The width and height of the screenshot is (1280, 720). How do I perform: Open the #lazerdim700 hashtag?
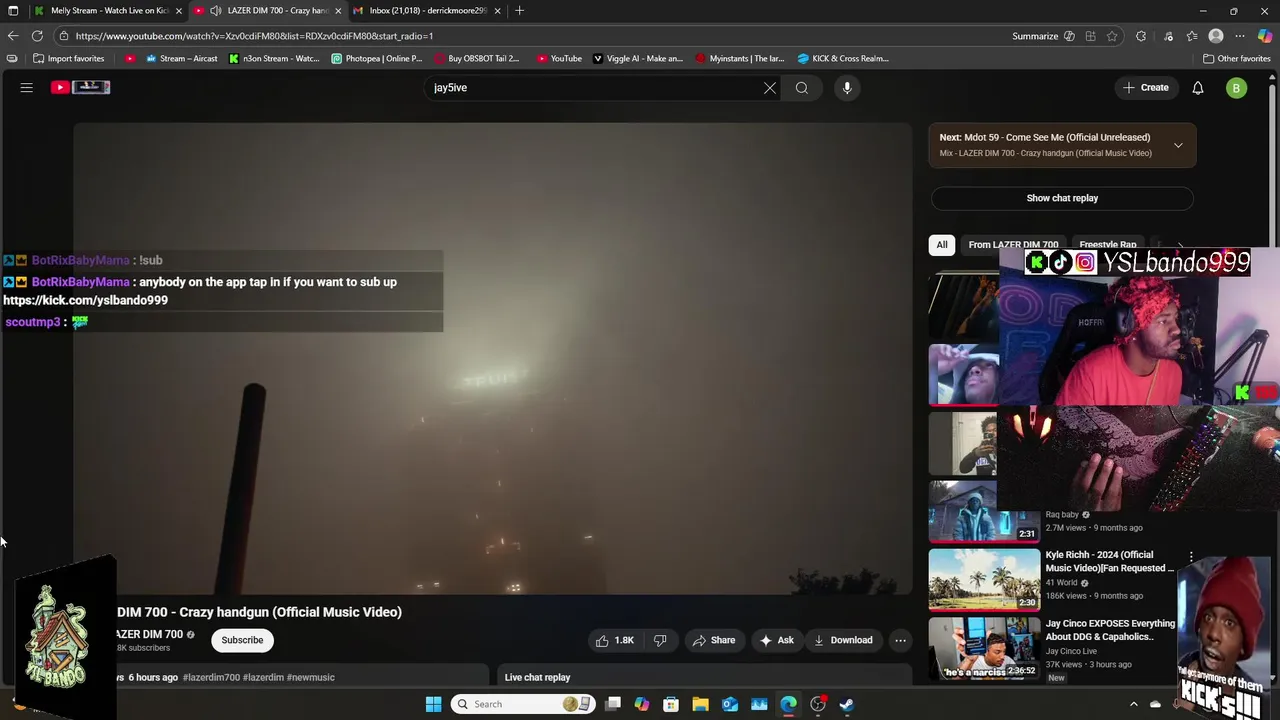(x=211, y=678)
